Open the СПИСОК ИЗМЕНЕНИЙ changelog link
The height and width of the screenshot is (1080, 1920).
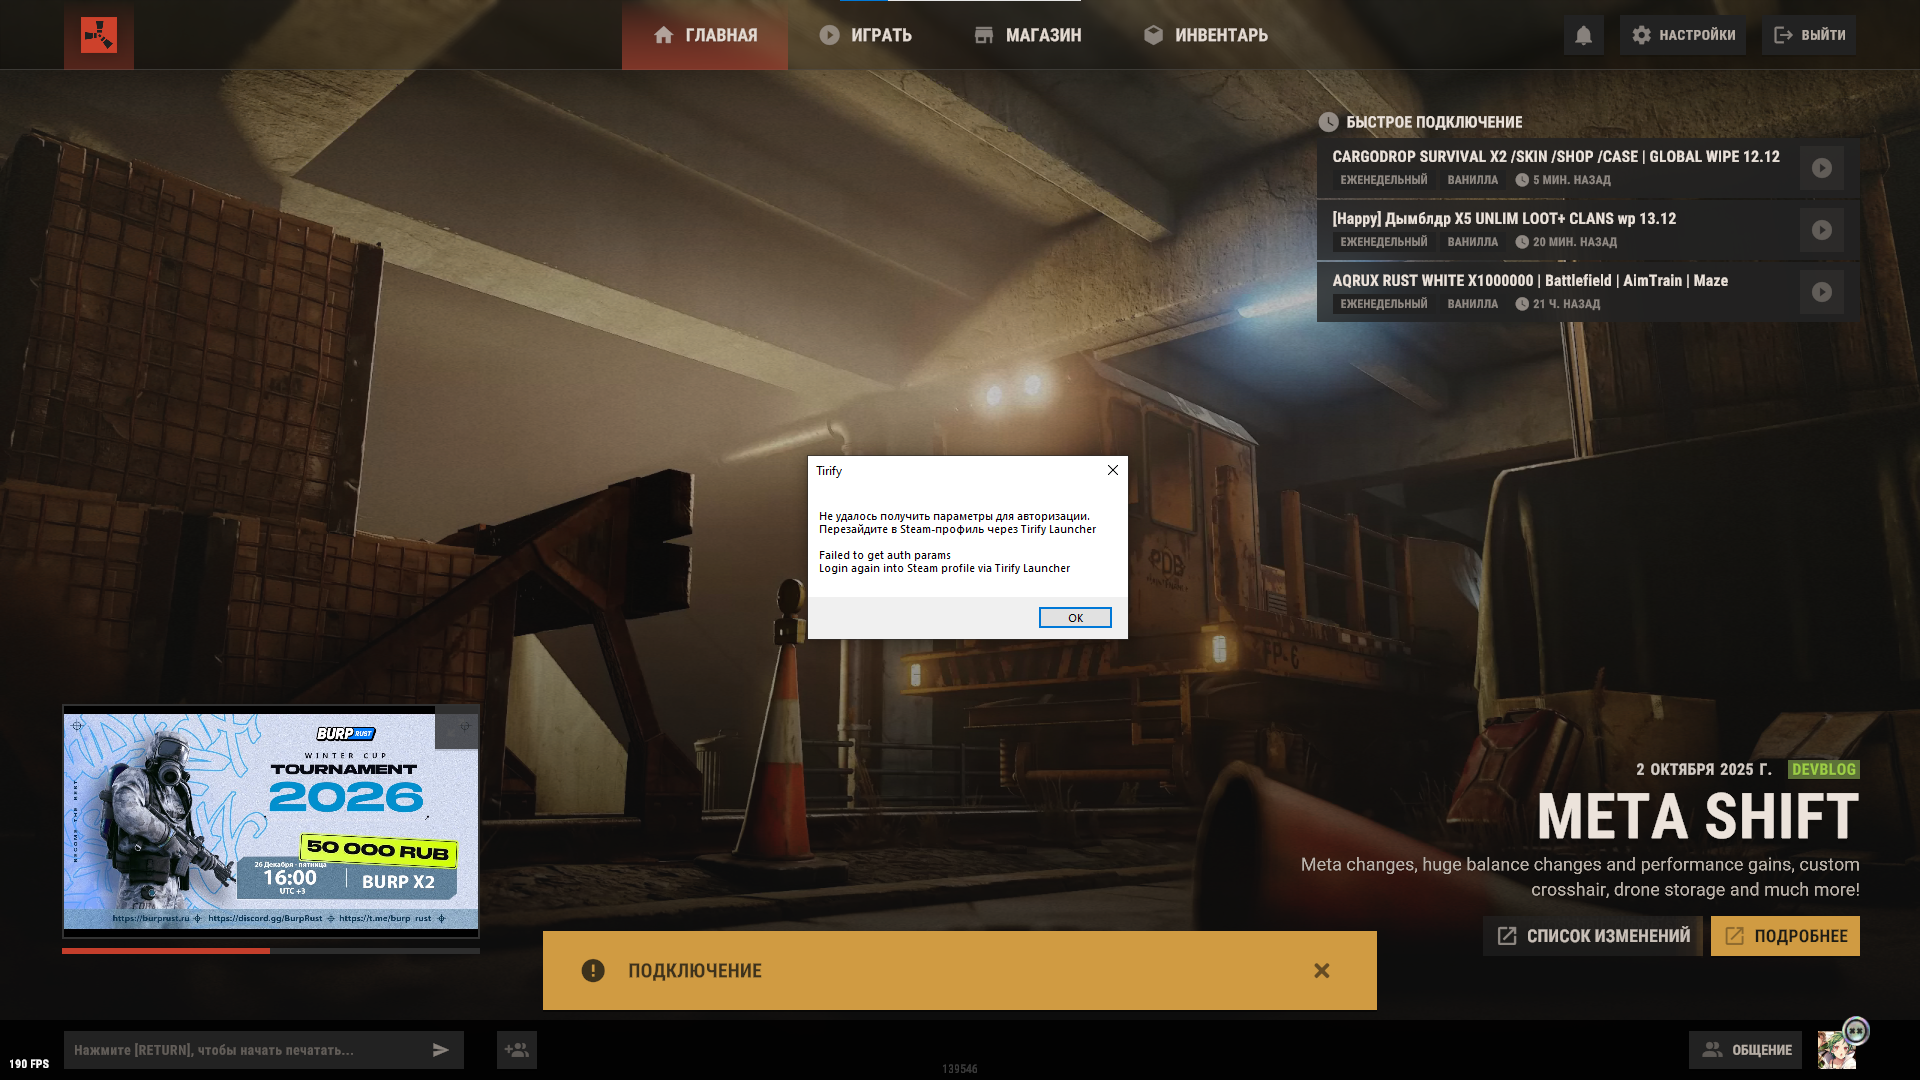point(1593,936)
